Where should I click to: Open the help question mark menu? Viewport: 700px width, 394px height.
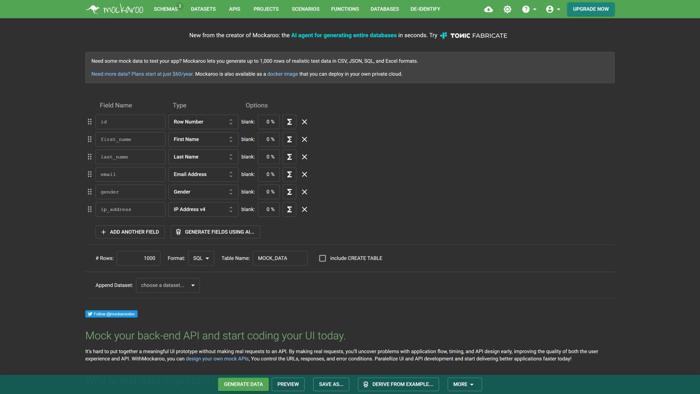click(x=529, y=9)
